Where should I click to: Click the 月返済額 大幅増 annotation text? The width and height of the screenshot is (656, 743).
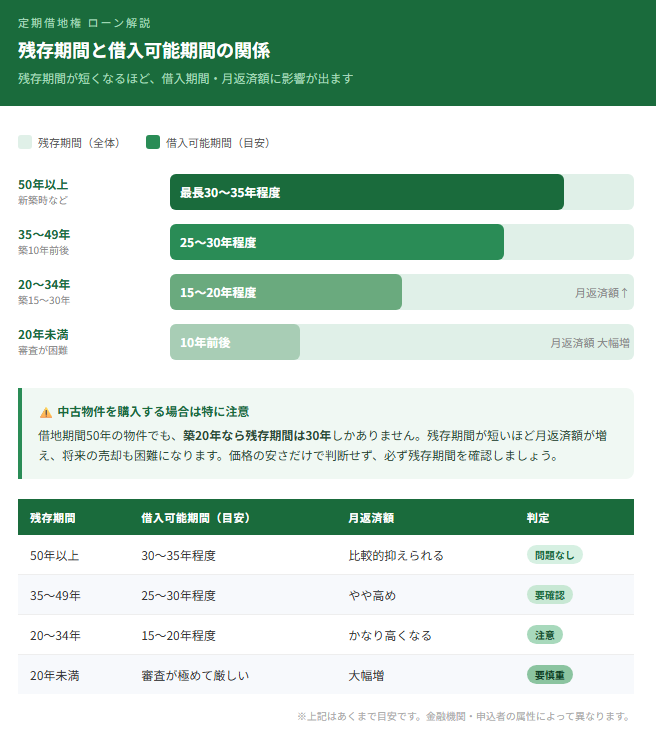click(x=589, y=343)
